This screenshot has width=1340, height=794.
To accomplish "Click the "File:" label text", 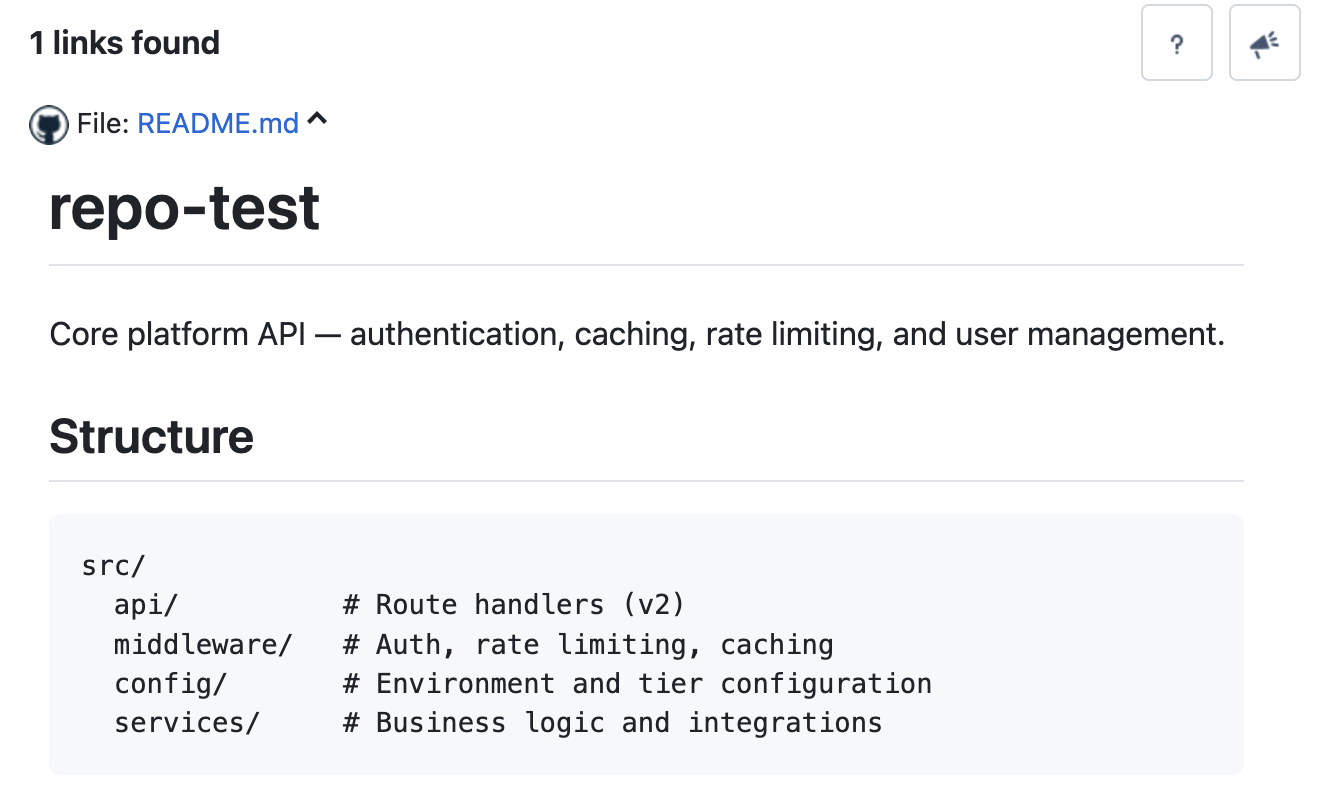I will [103, 123].
